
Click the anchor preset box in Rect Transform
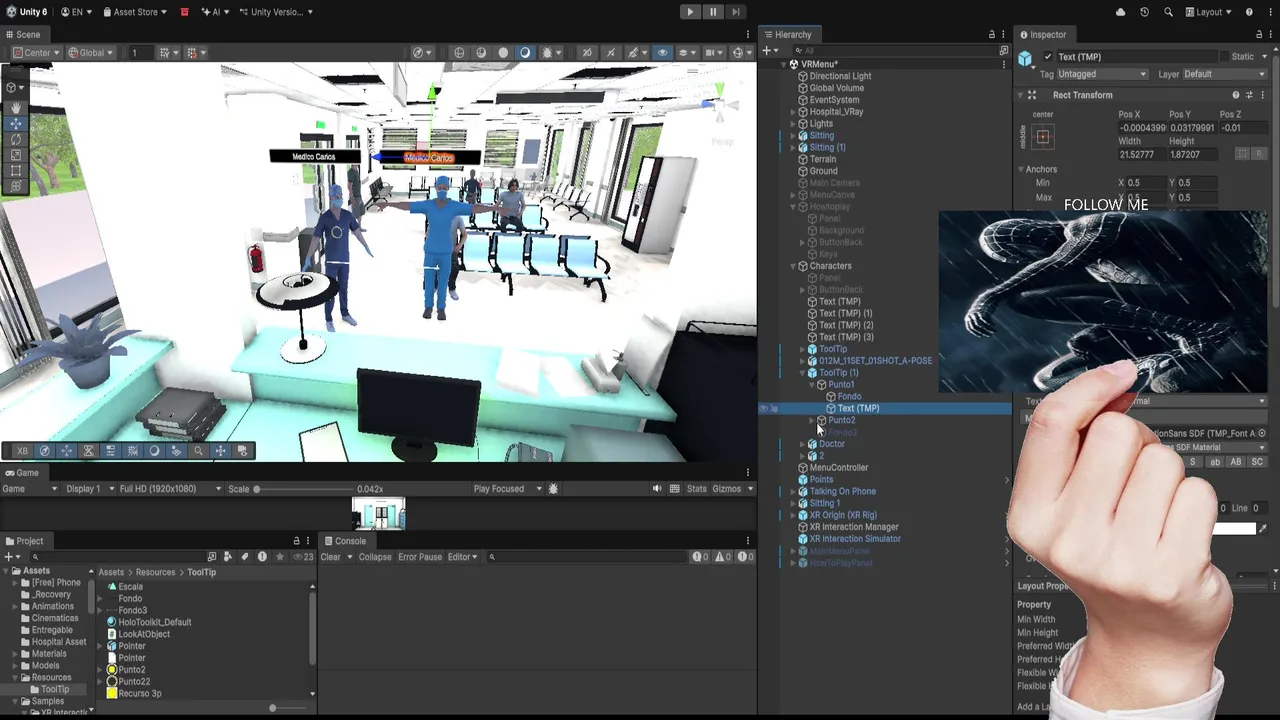[1043, 138]
